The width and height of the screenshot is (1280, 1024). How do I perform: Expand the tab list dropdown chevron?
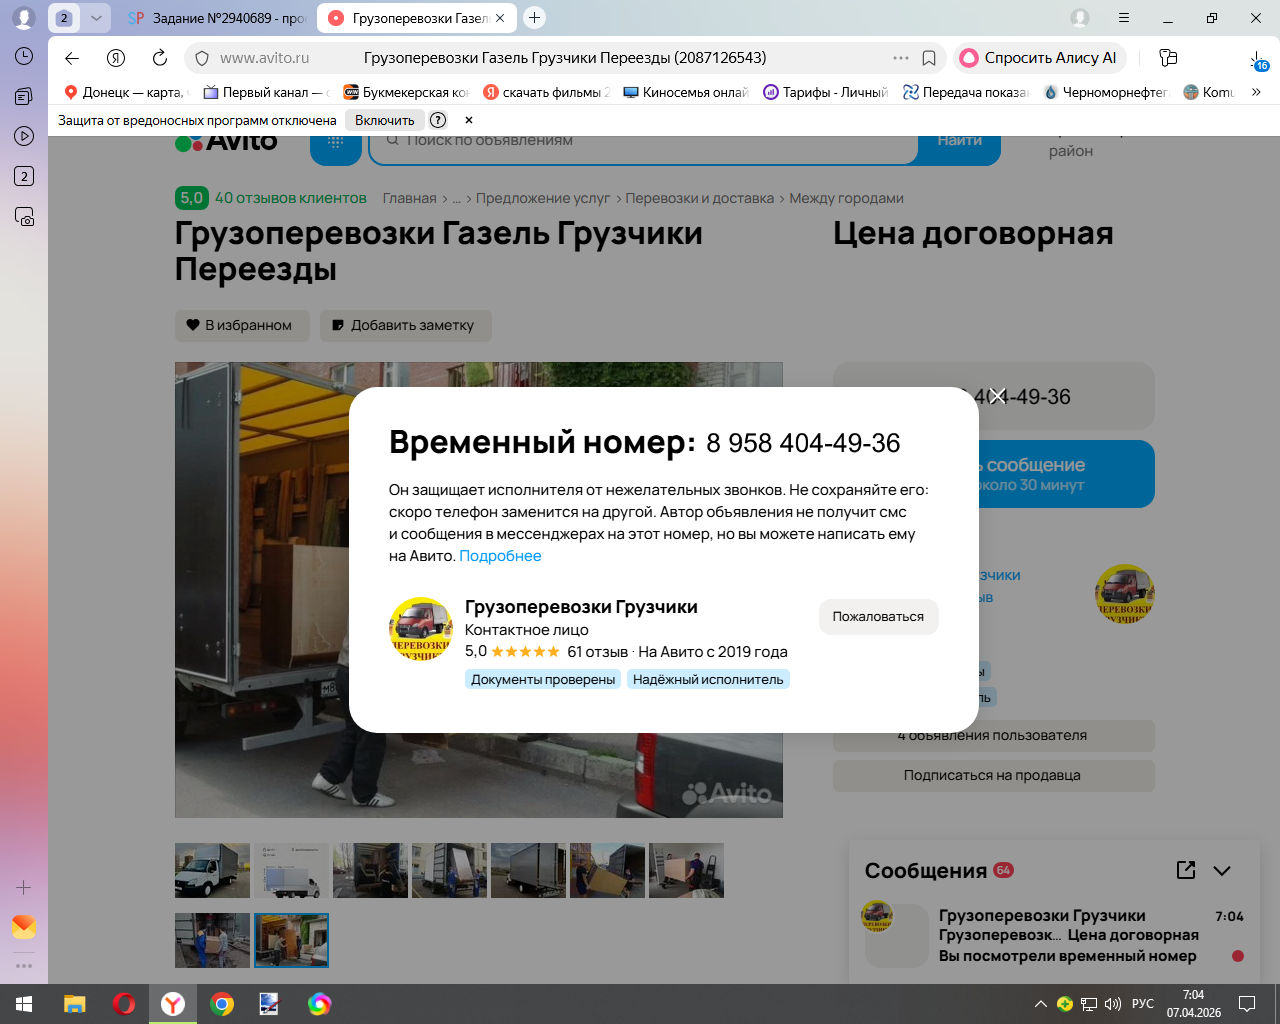(96, 18)
